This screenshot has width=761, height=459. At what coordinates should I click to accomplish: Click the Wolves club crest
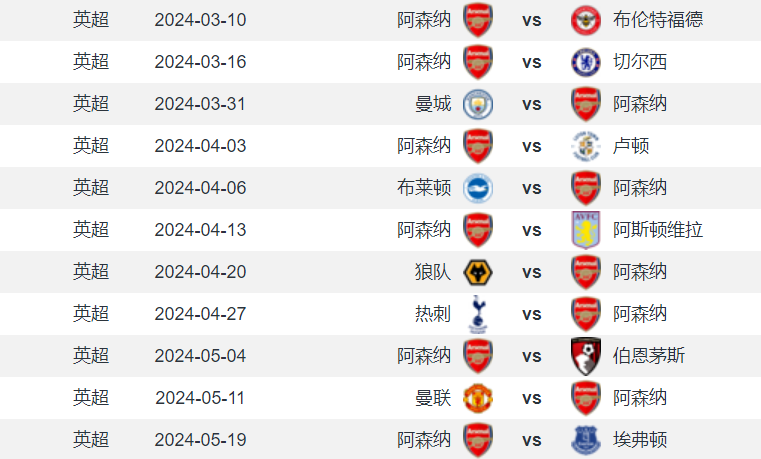tap(478, 272)
